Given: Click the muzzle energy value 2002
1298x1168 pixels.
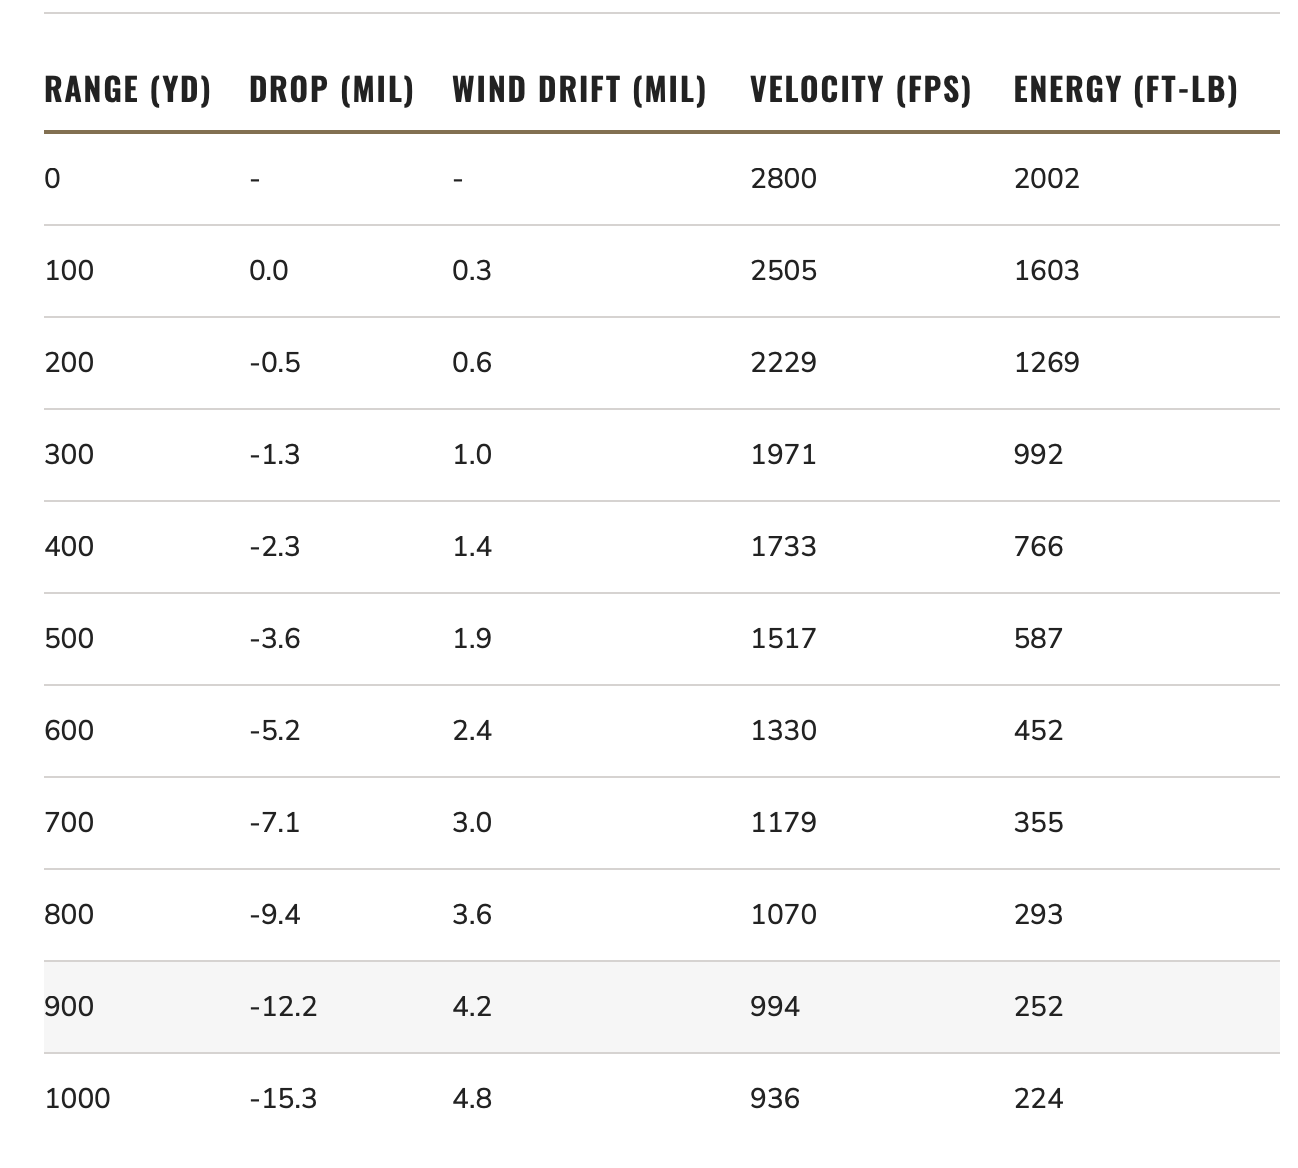Looking at the screenshot, I should pyautogui.click(x=1047, y=179).
